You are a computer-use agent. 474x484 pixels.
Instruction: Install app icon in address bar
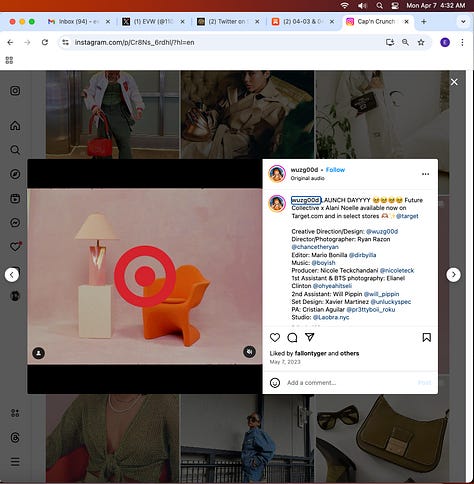390,42
